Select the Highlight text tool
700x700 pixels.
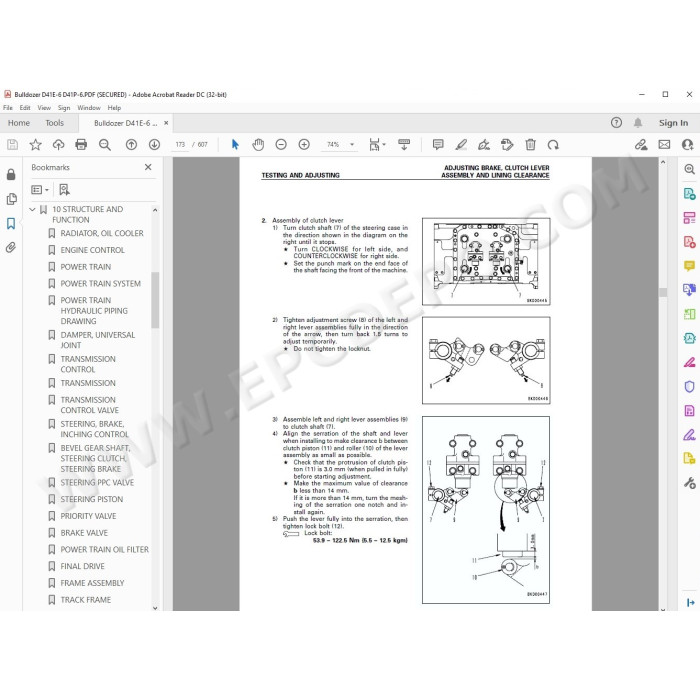461,145
